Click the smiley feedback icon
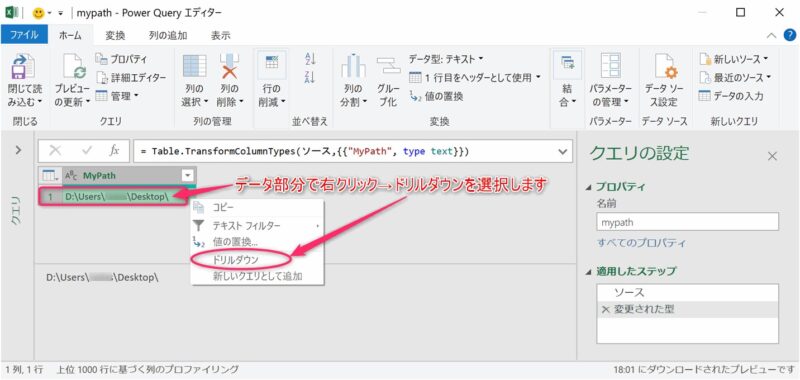Image resolution: width=800 pixels, height=380 pixels. (x=38, y=13)
